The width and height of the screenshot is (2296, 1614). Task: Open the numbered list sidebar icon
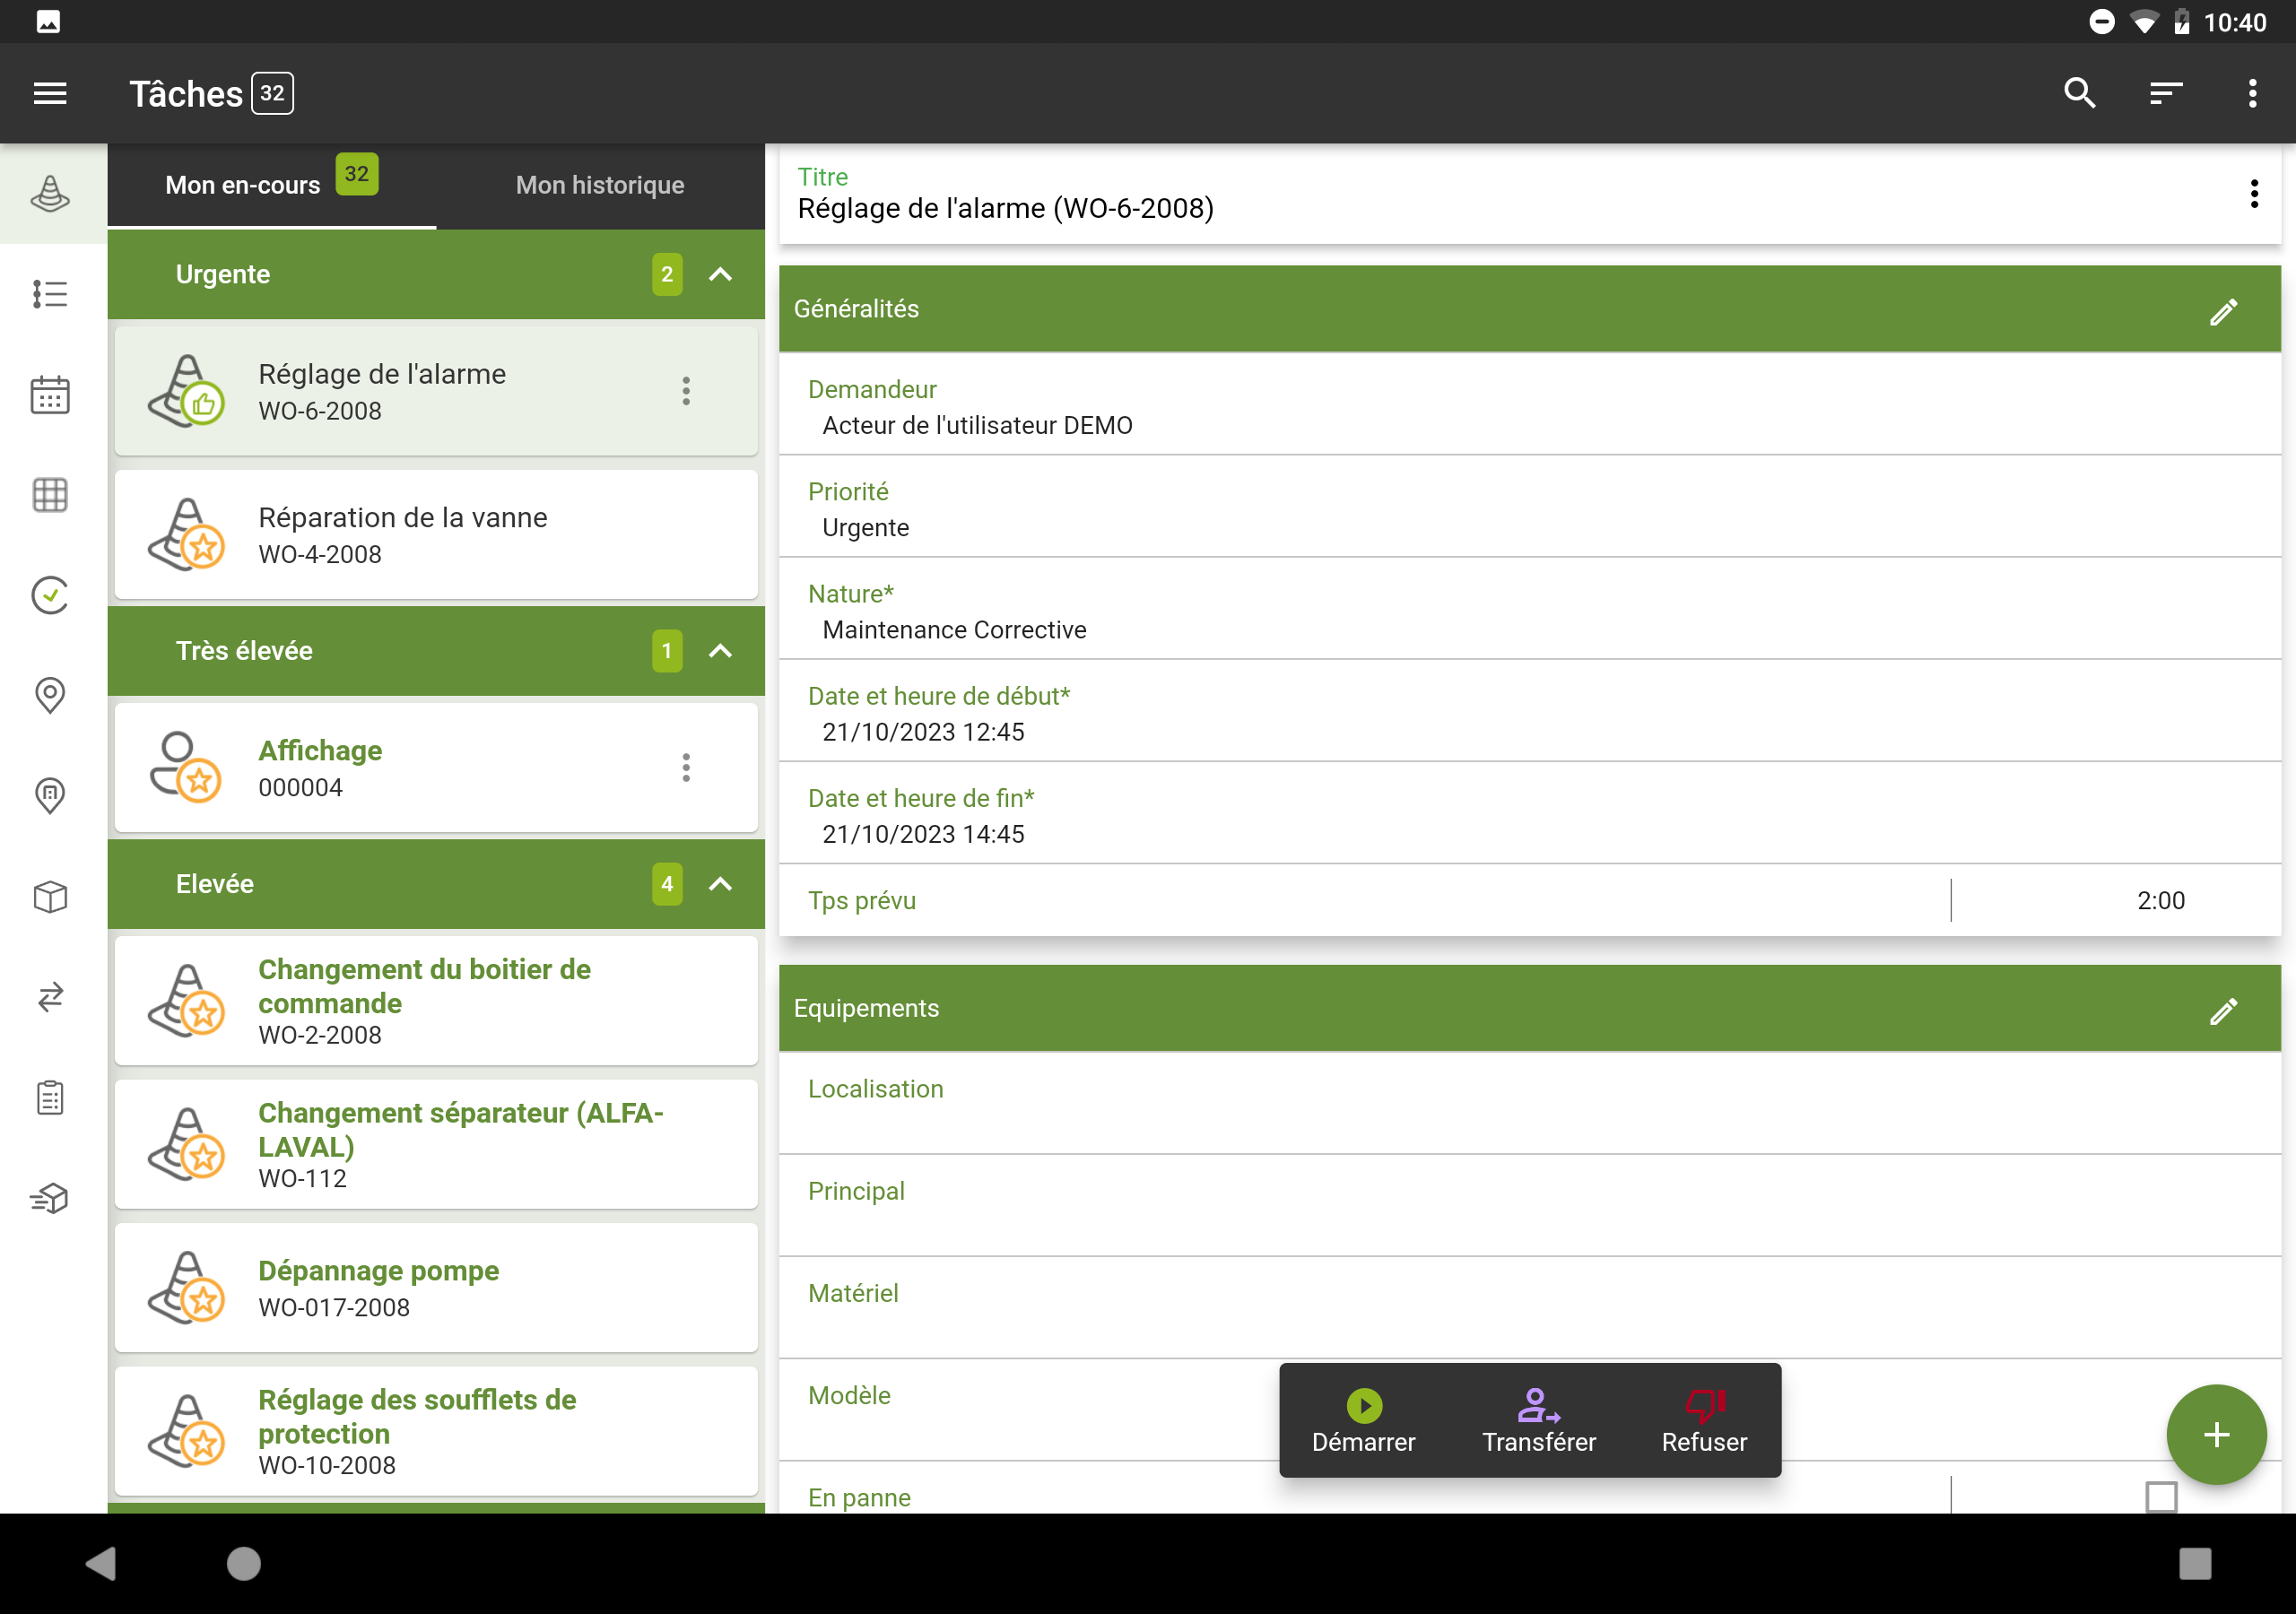(50, 294)
